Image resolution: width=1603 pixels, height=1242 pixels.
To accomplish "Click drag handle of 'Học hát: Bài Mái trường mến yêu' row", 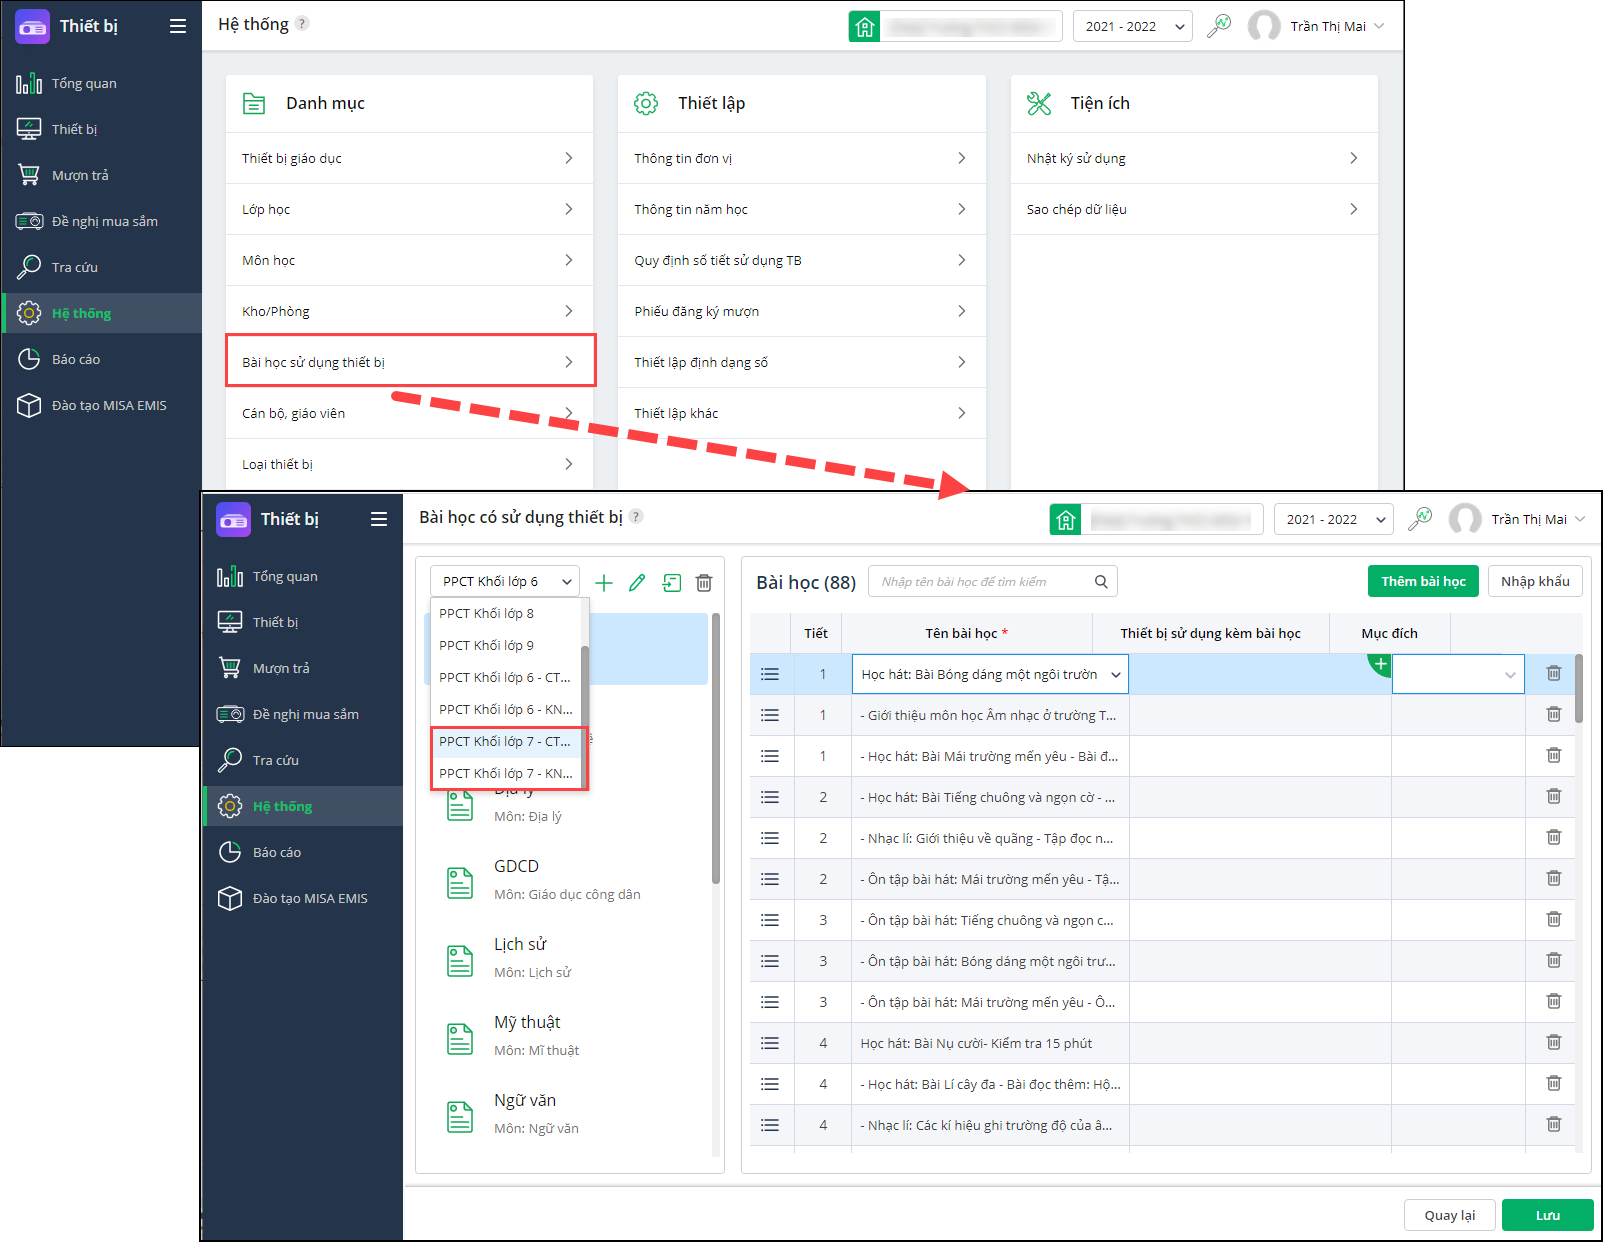I will click(x=770, y=756).
